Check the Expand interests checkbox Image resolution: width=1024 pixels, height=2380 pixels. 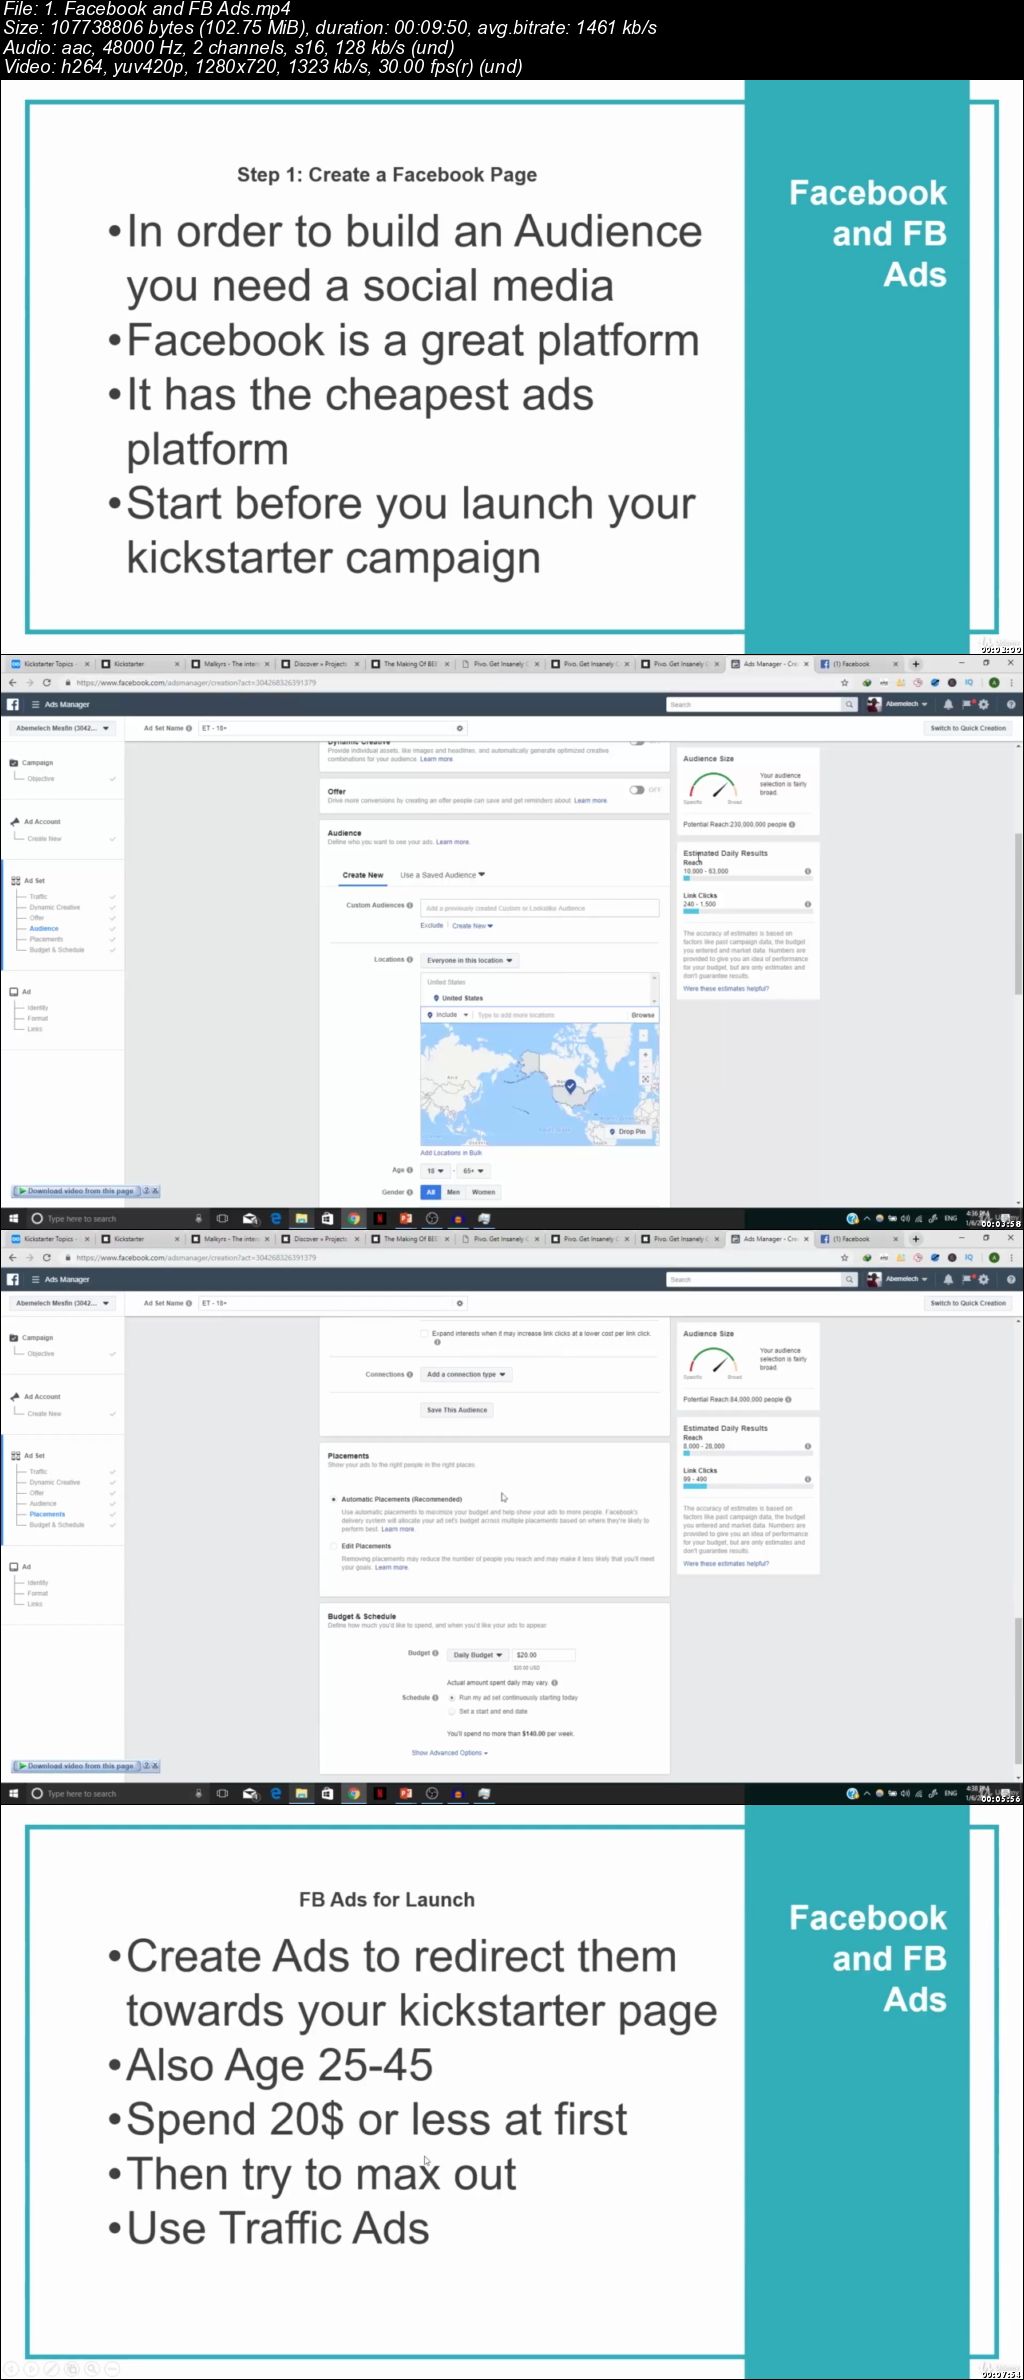424,1333
